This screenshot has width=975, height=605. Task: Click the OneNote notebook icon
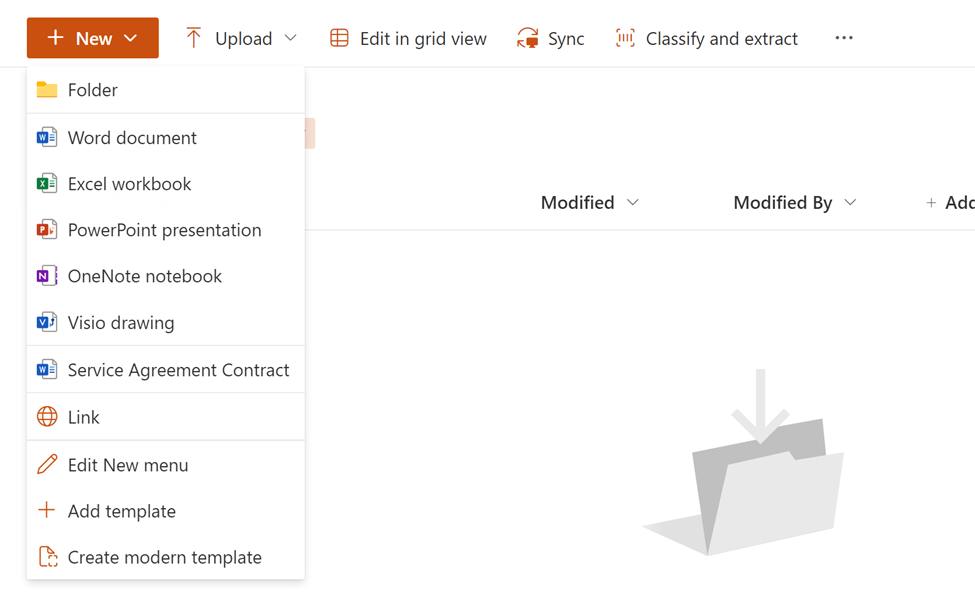[x=47, y=276]
